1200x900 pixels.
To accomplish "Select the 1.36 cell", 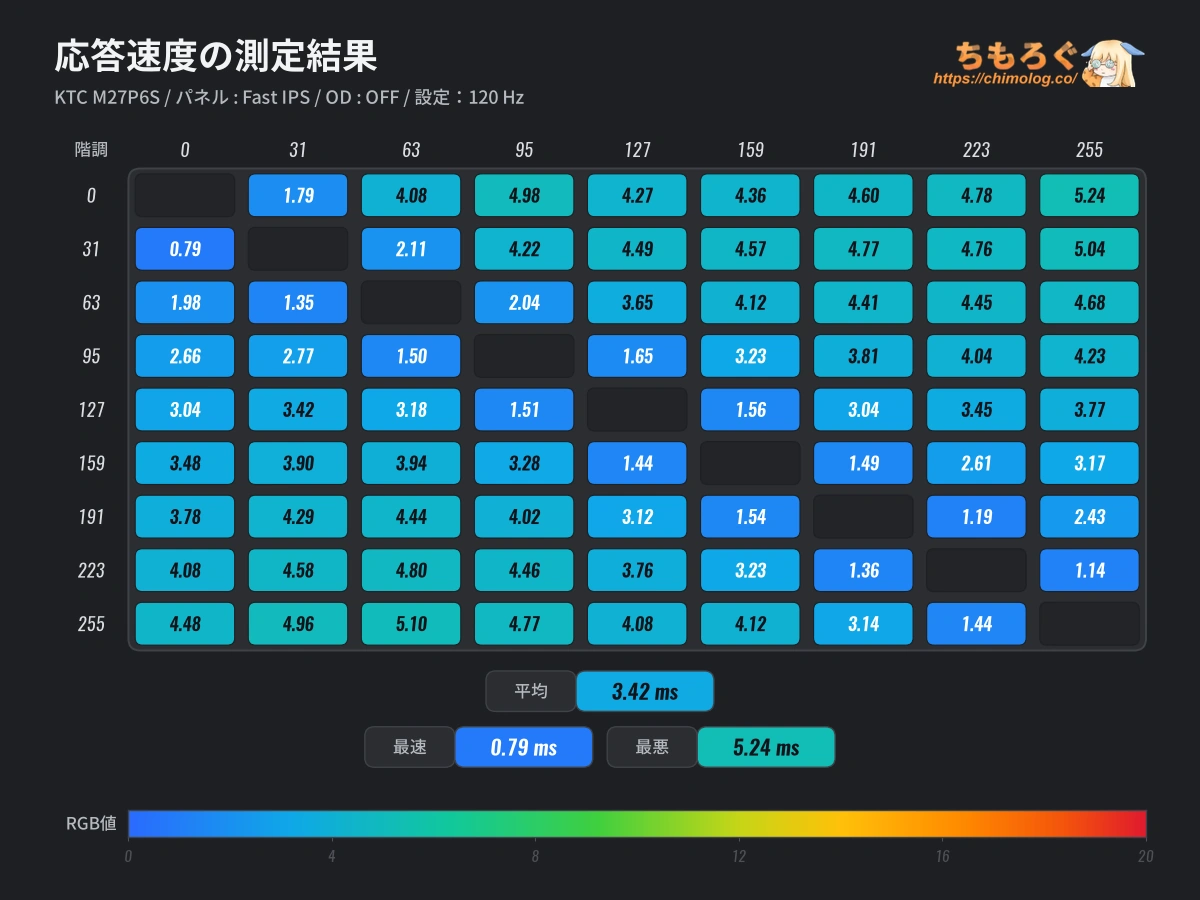I will pyautogui.click(x=863, y=570).
